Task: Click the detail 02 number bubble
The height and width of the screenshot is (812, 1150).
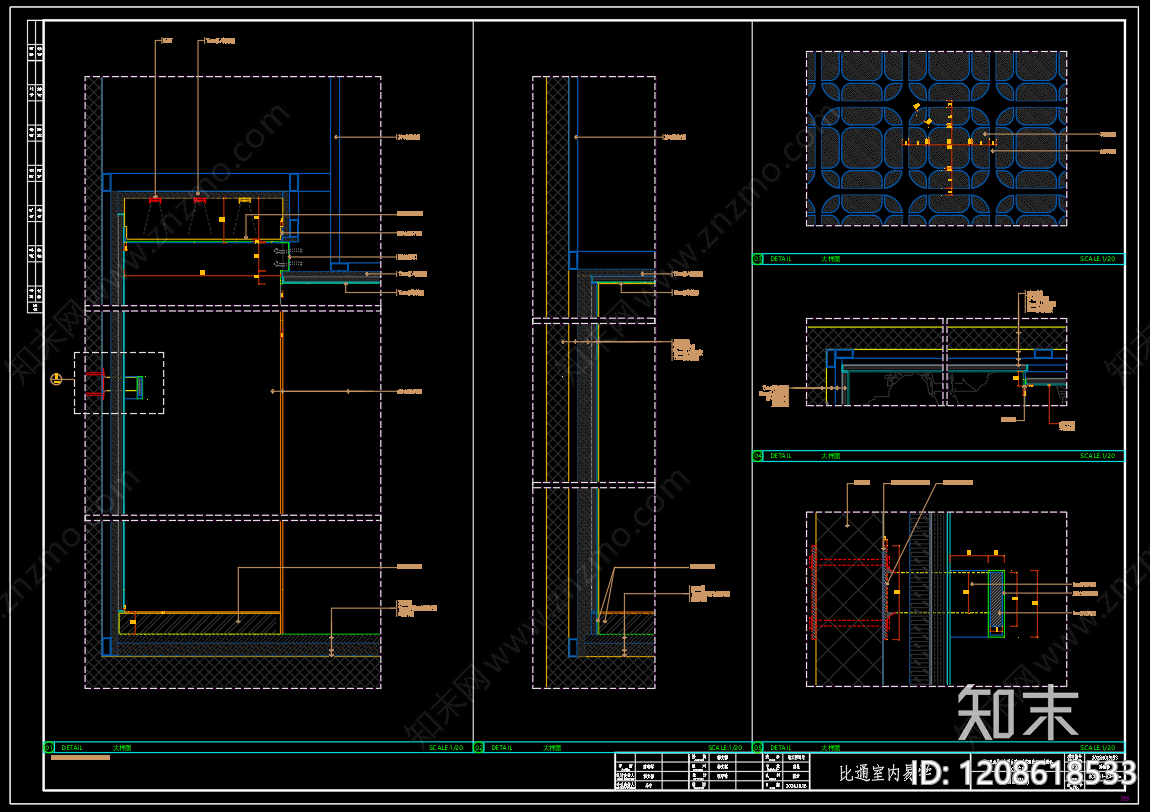Action: (479, 747)
